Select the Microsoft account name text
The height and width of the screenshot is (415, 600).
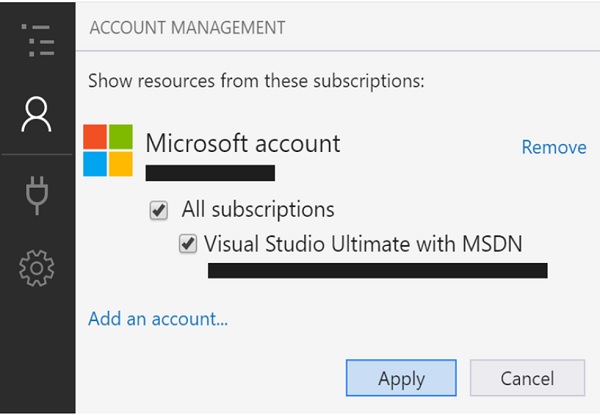pos(243,143)
